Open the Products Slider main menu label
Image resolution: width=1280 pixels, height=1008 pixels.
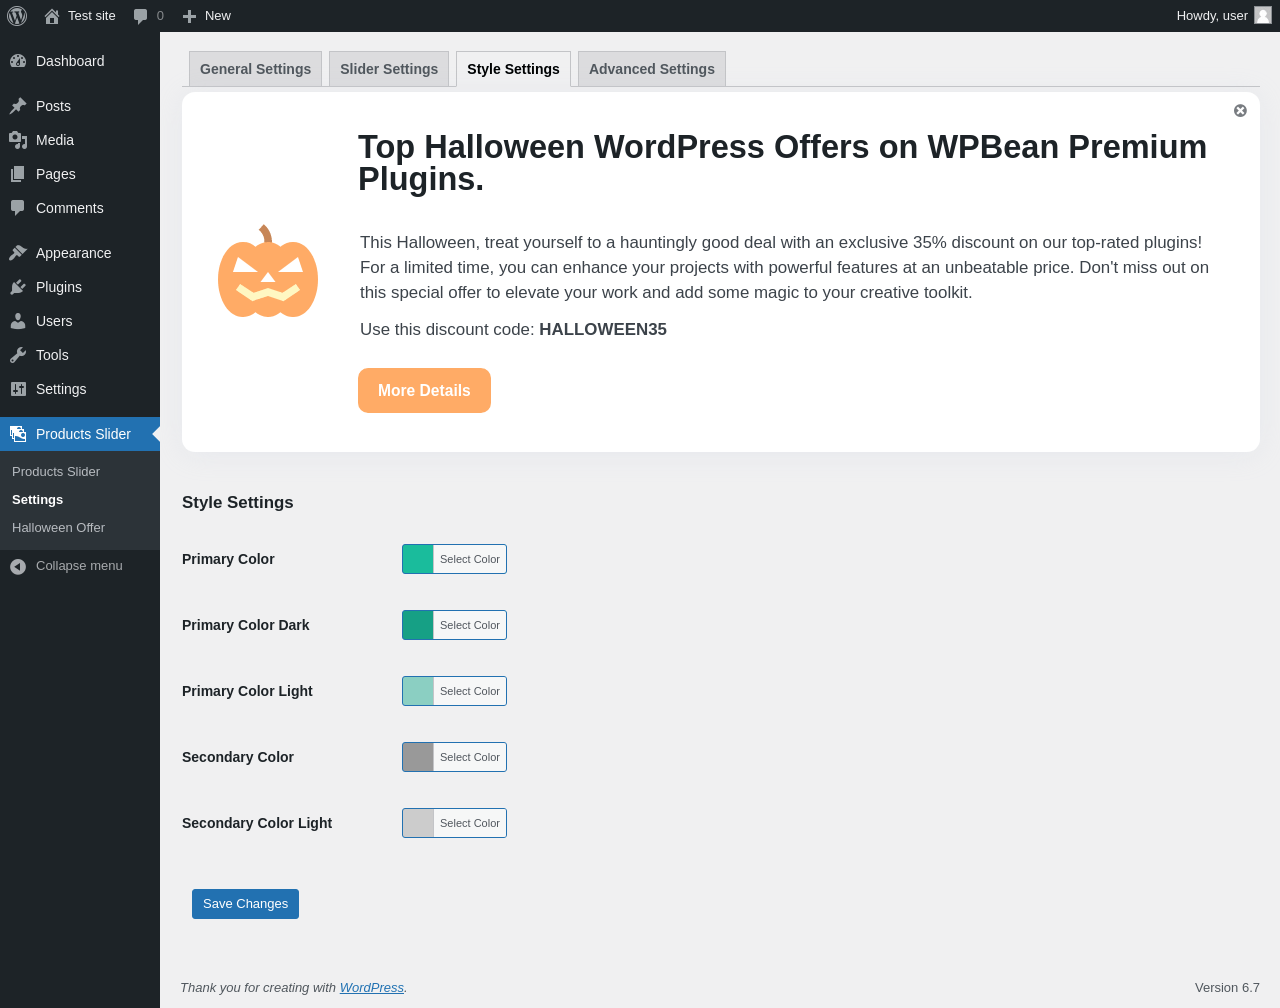click(83, 434)
